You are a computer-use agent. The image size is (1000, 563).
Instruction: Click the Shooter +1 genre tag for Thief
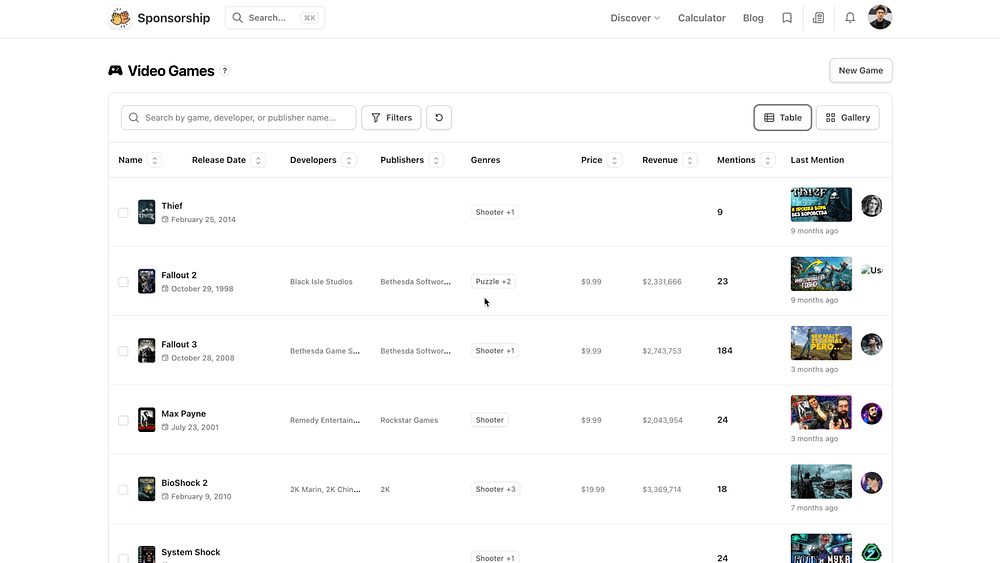click(495, 212)
